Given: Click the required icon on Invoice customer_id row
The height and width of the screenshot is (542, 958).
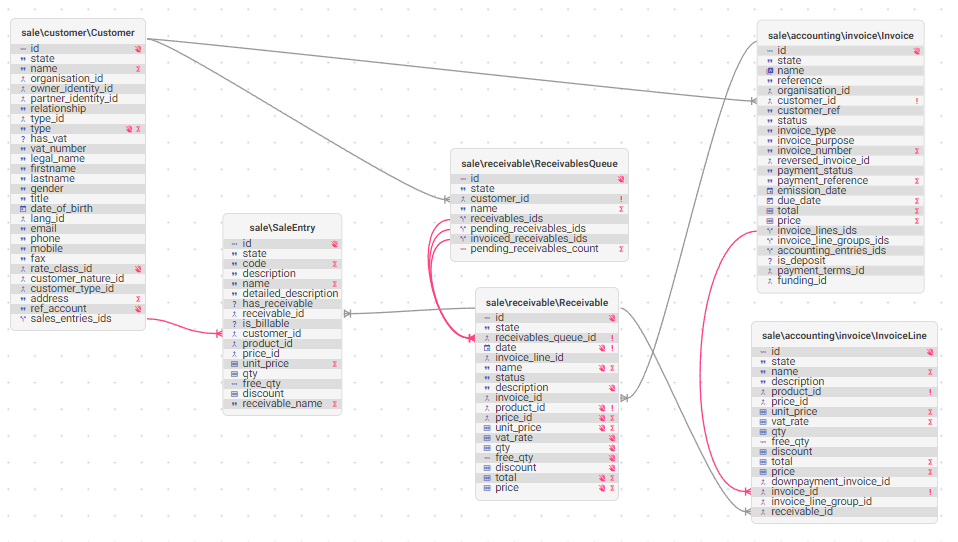Looking at the screenshot, I should coord(916,101).
